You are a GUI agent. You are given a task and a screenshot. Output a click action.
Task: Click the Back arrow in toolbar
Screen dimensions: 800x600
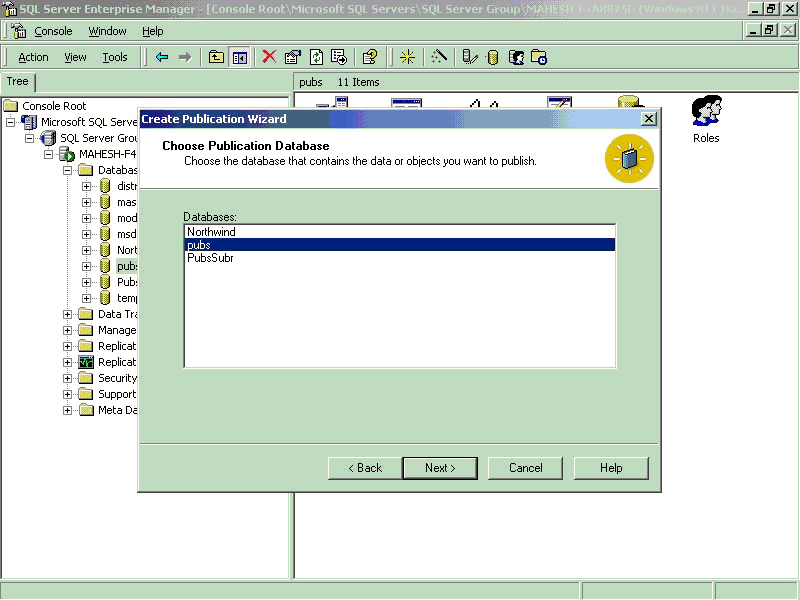162,57
